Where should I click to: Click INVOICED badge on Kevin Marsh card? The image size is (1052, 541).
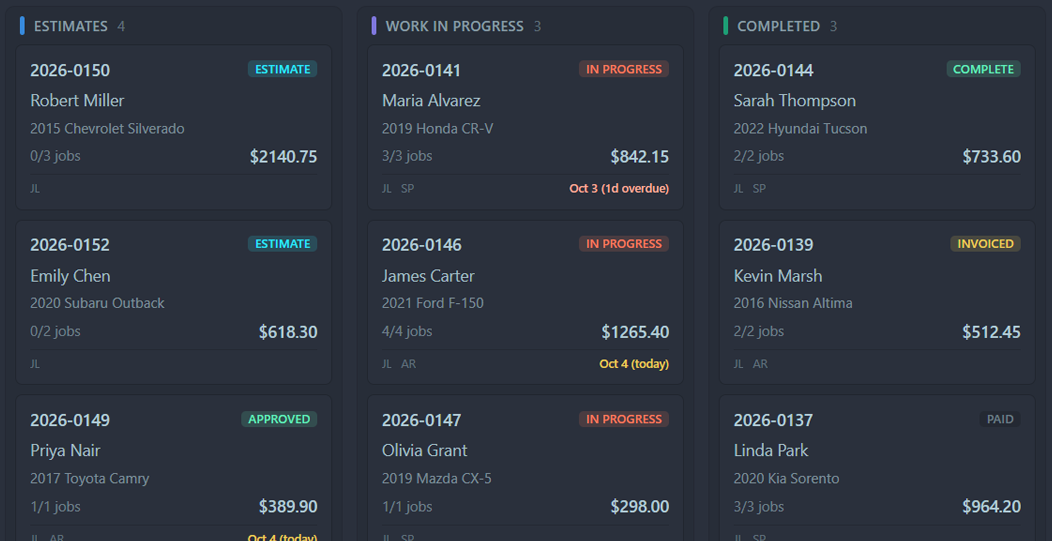point(986,244)
